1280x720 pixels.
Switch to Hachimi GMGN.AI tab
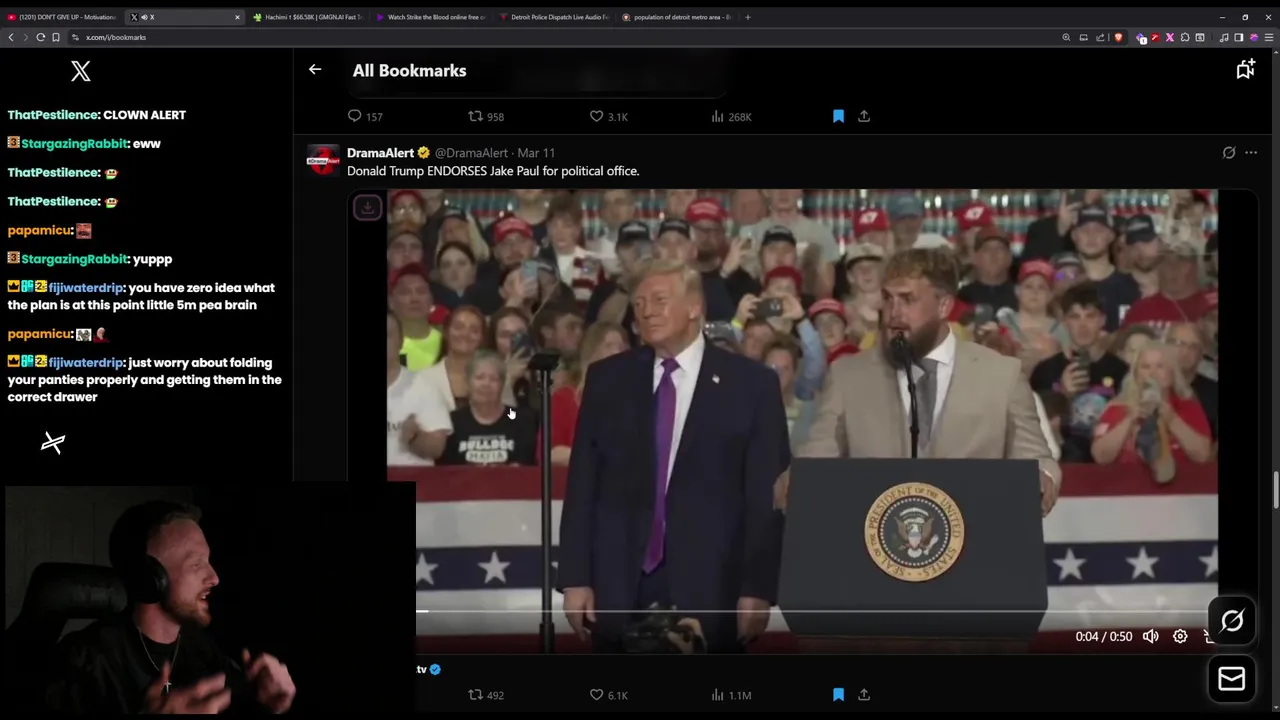pos(308,17)
